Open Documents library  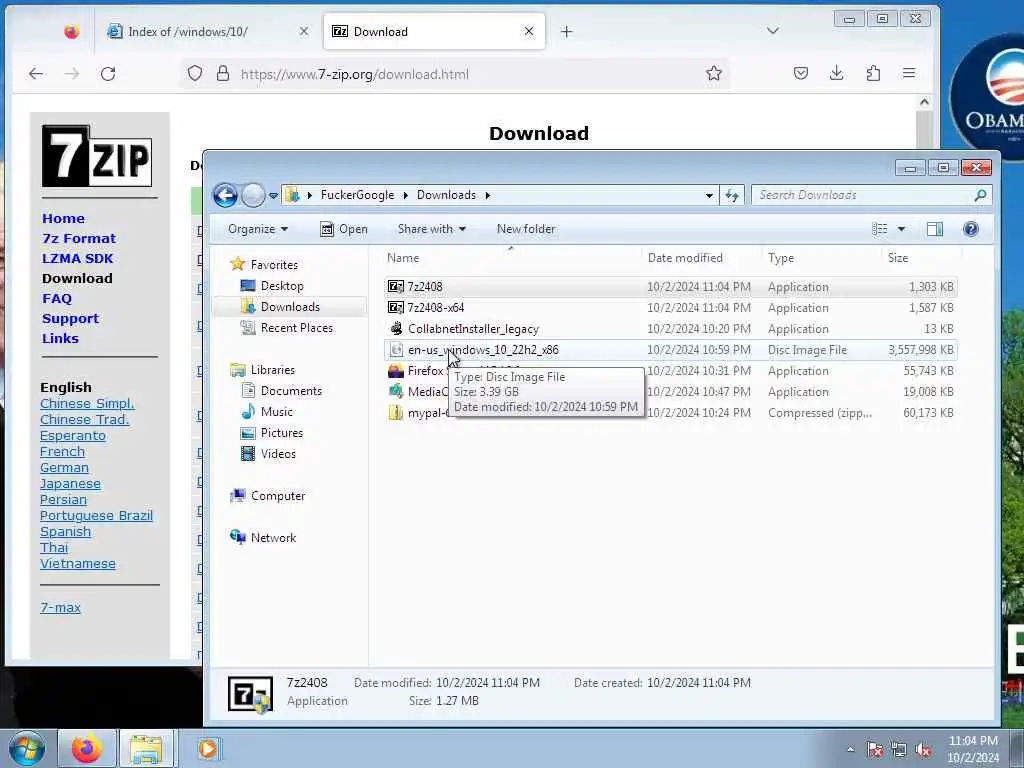coord(291,391)
